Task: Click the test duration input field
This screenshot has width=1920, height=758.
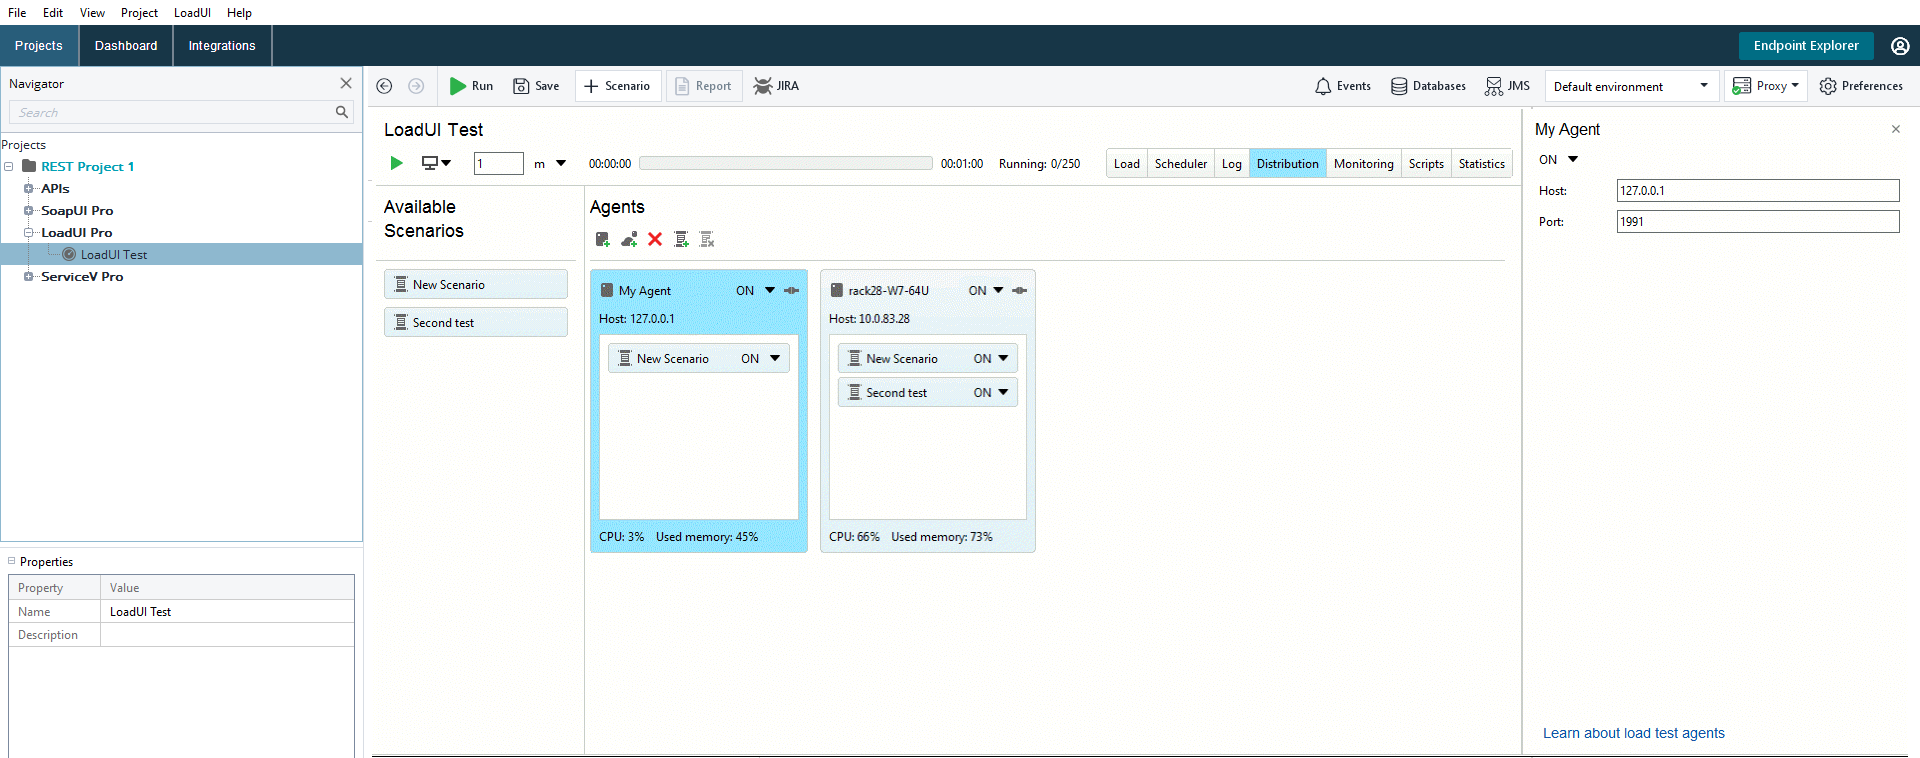Action: click(498, 163)
